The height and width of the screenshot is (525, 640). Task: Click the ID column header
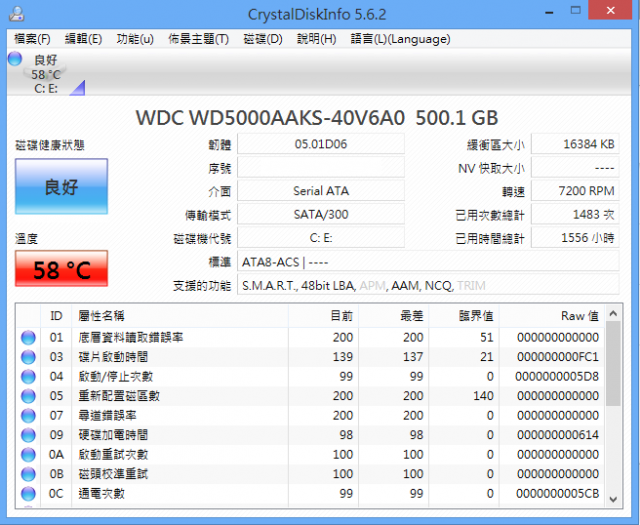(56, 316)
